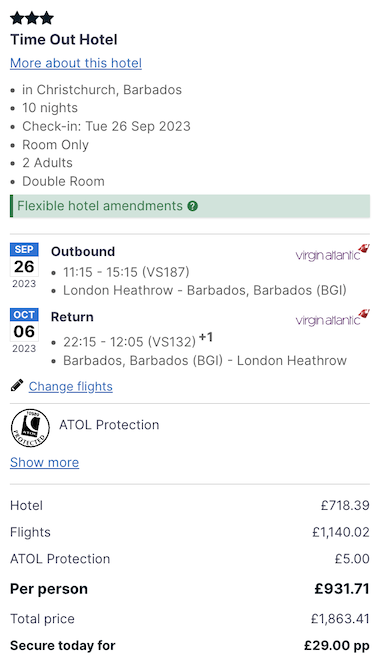Click the ATOL Protected logo

30,428
